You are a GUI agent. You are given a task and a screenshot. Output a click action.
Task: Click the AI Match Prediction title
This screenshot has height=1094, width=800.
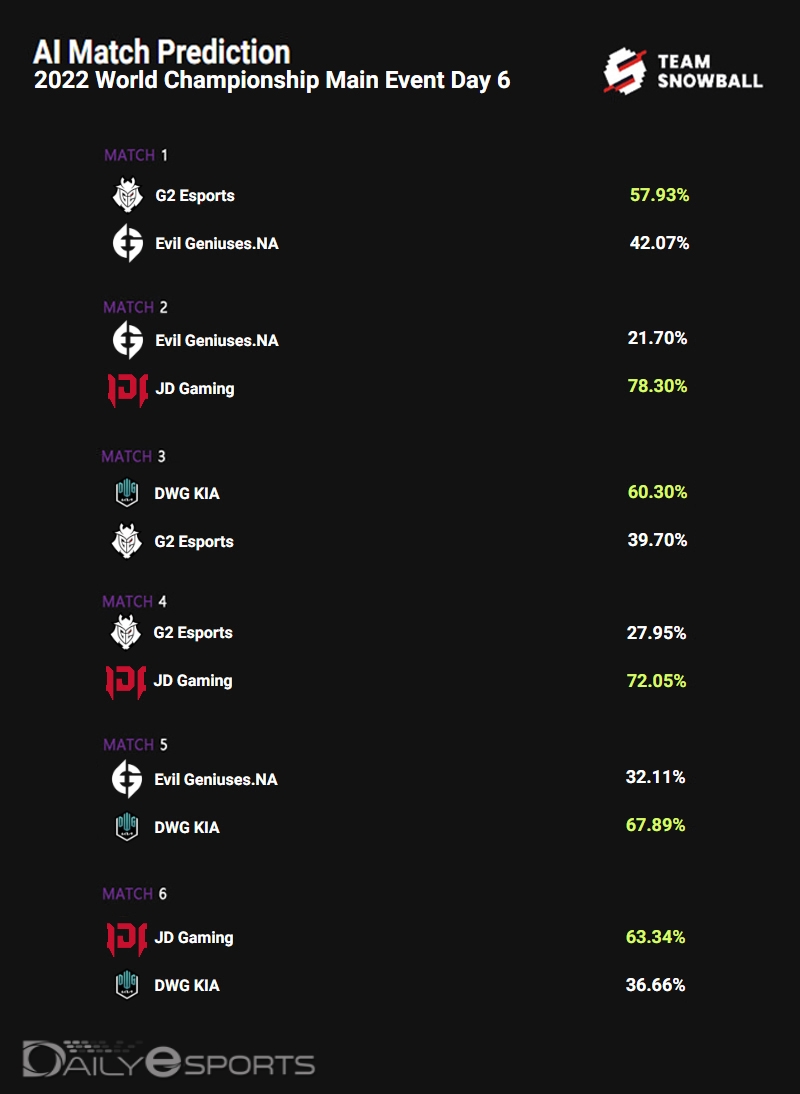(162, 52)
